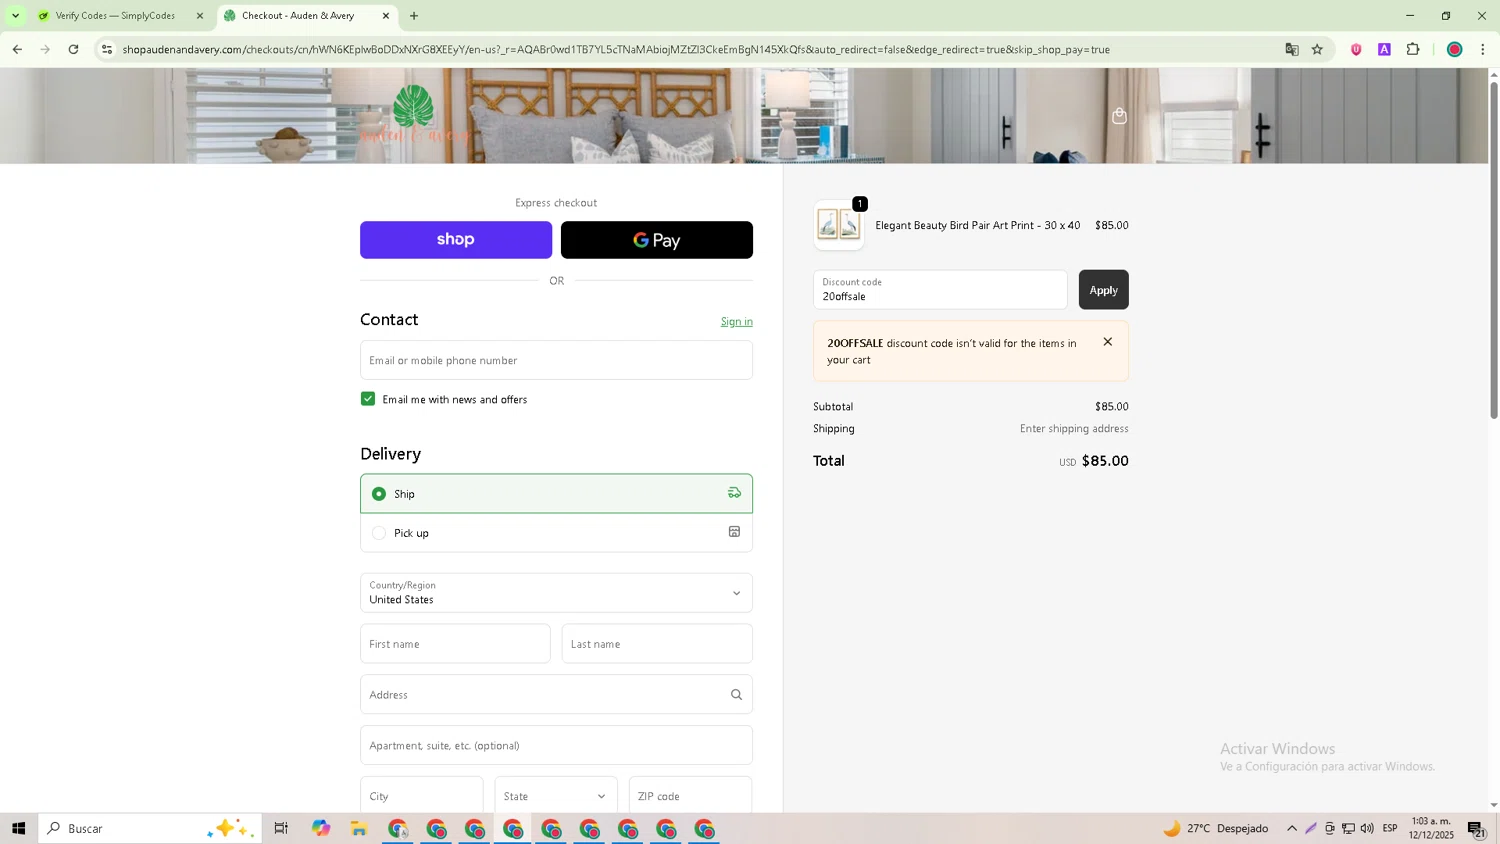
Task: Open the red shield extension
Action: pyautogui.click(x=1356, y=49)
